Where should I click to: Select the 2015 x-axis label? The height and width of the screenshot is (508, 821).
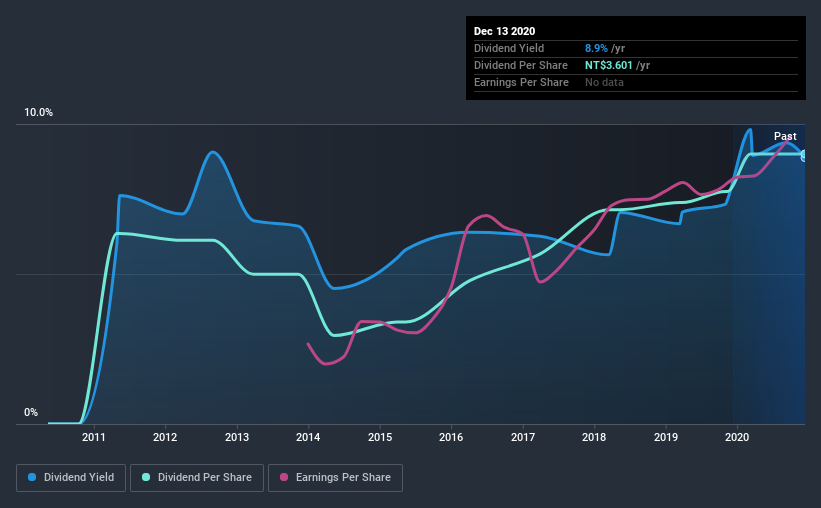coord(380,437)
